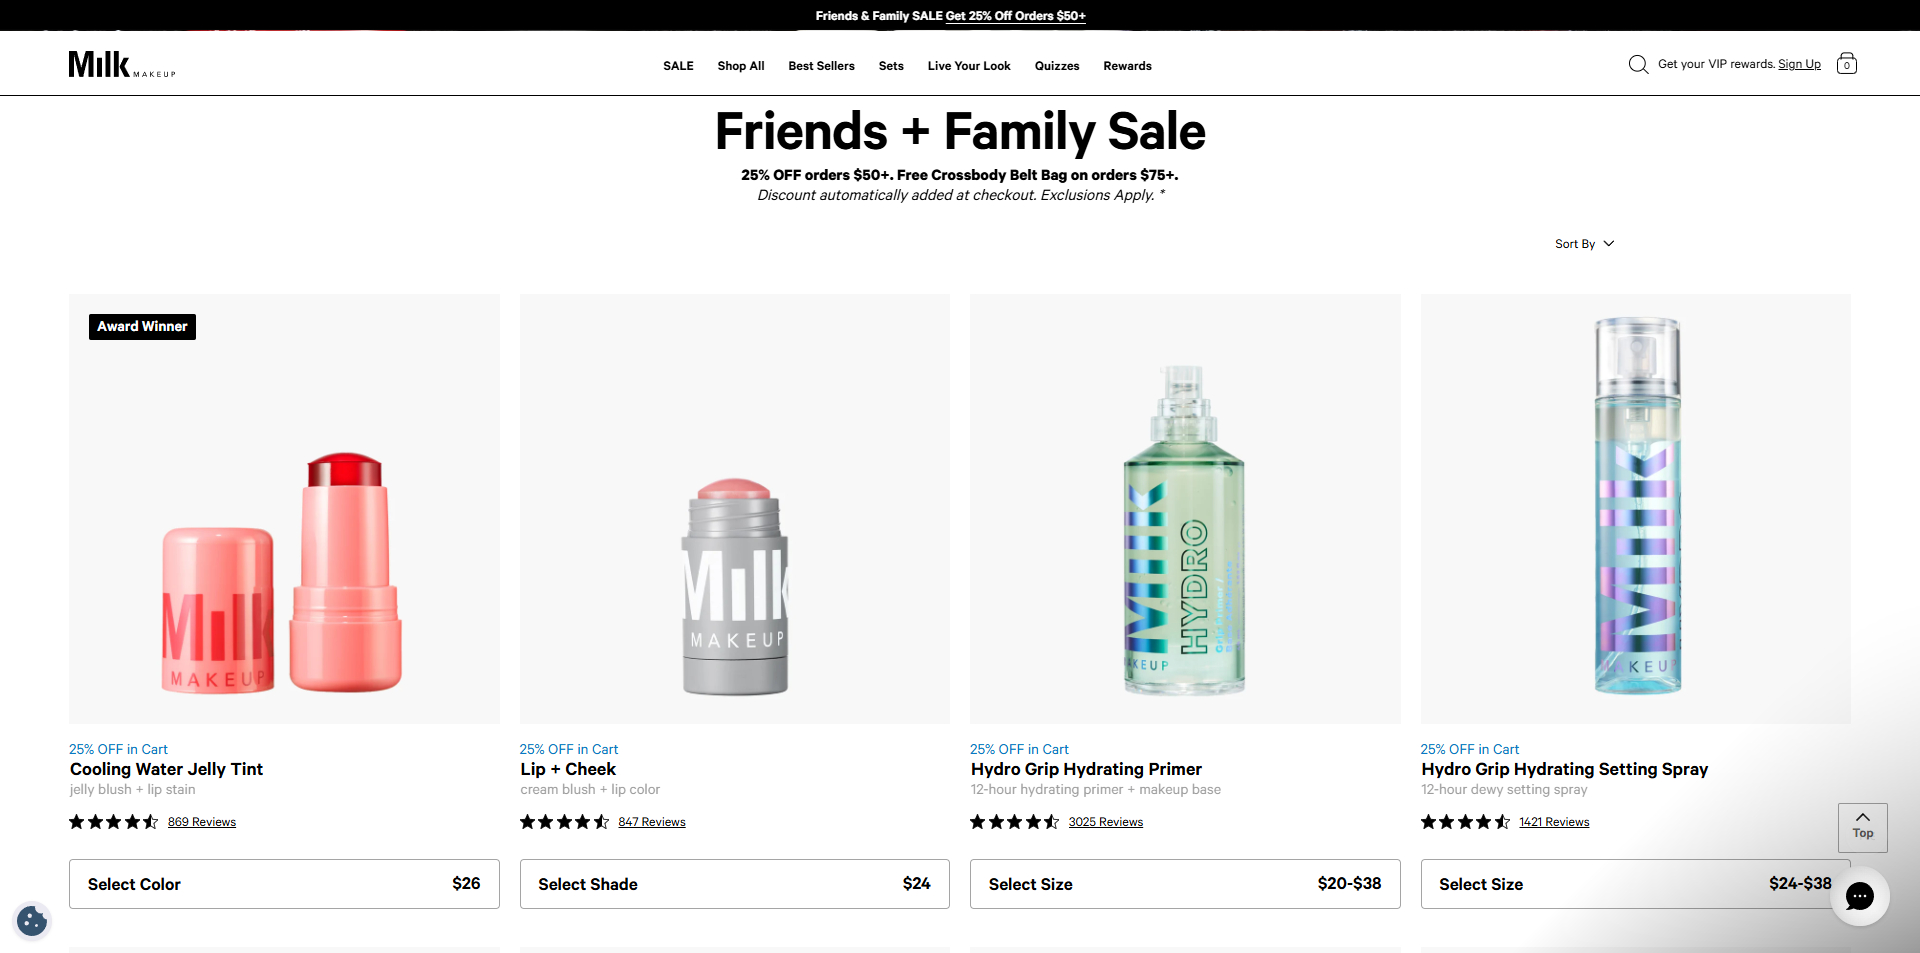Click the cookie preferences icon
This screenshot has width=1920, height=953.
coord(32,920)
